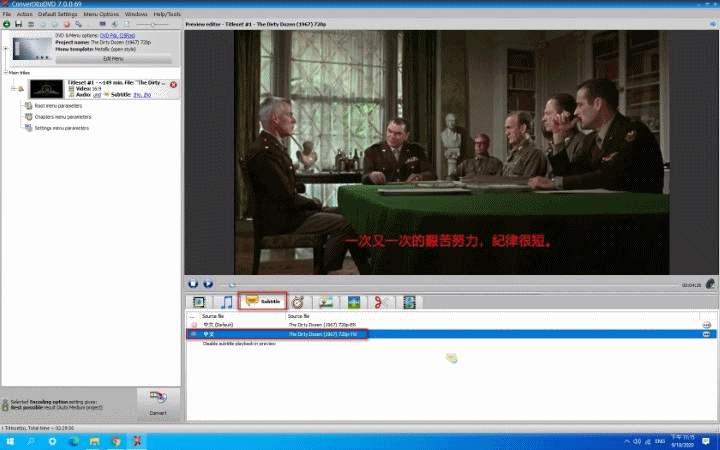Screen dimensions: 720x450
Task: Play the preview video
Action: tap(208, 283)
